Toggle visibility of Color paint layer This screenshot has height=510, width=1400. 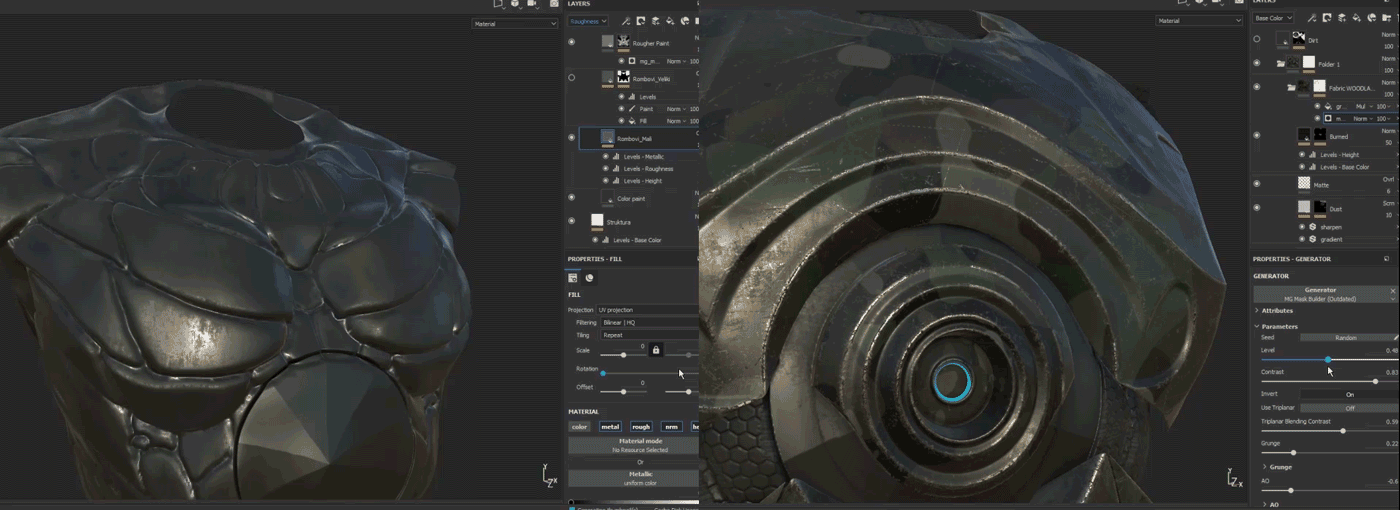coord(572,198)
